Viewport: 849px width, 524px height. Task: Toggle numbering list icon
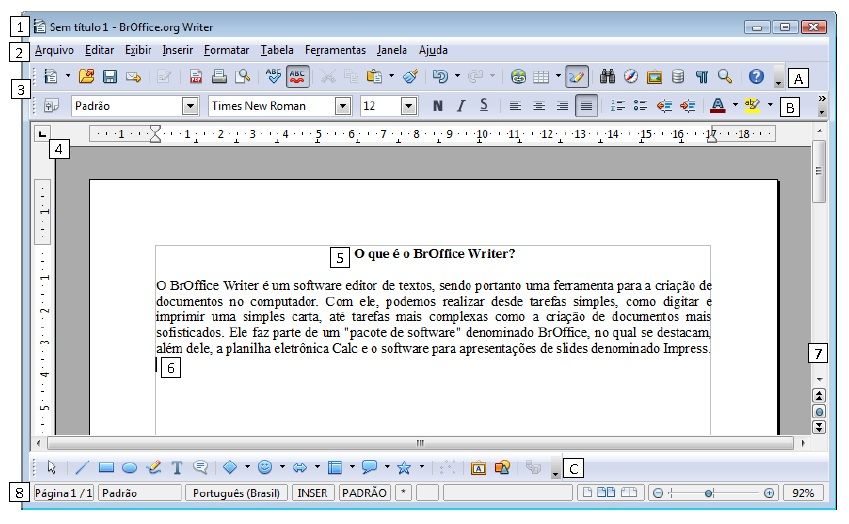pos(617,106)
